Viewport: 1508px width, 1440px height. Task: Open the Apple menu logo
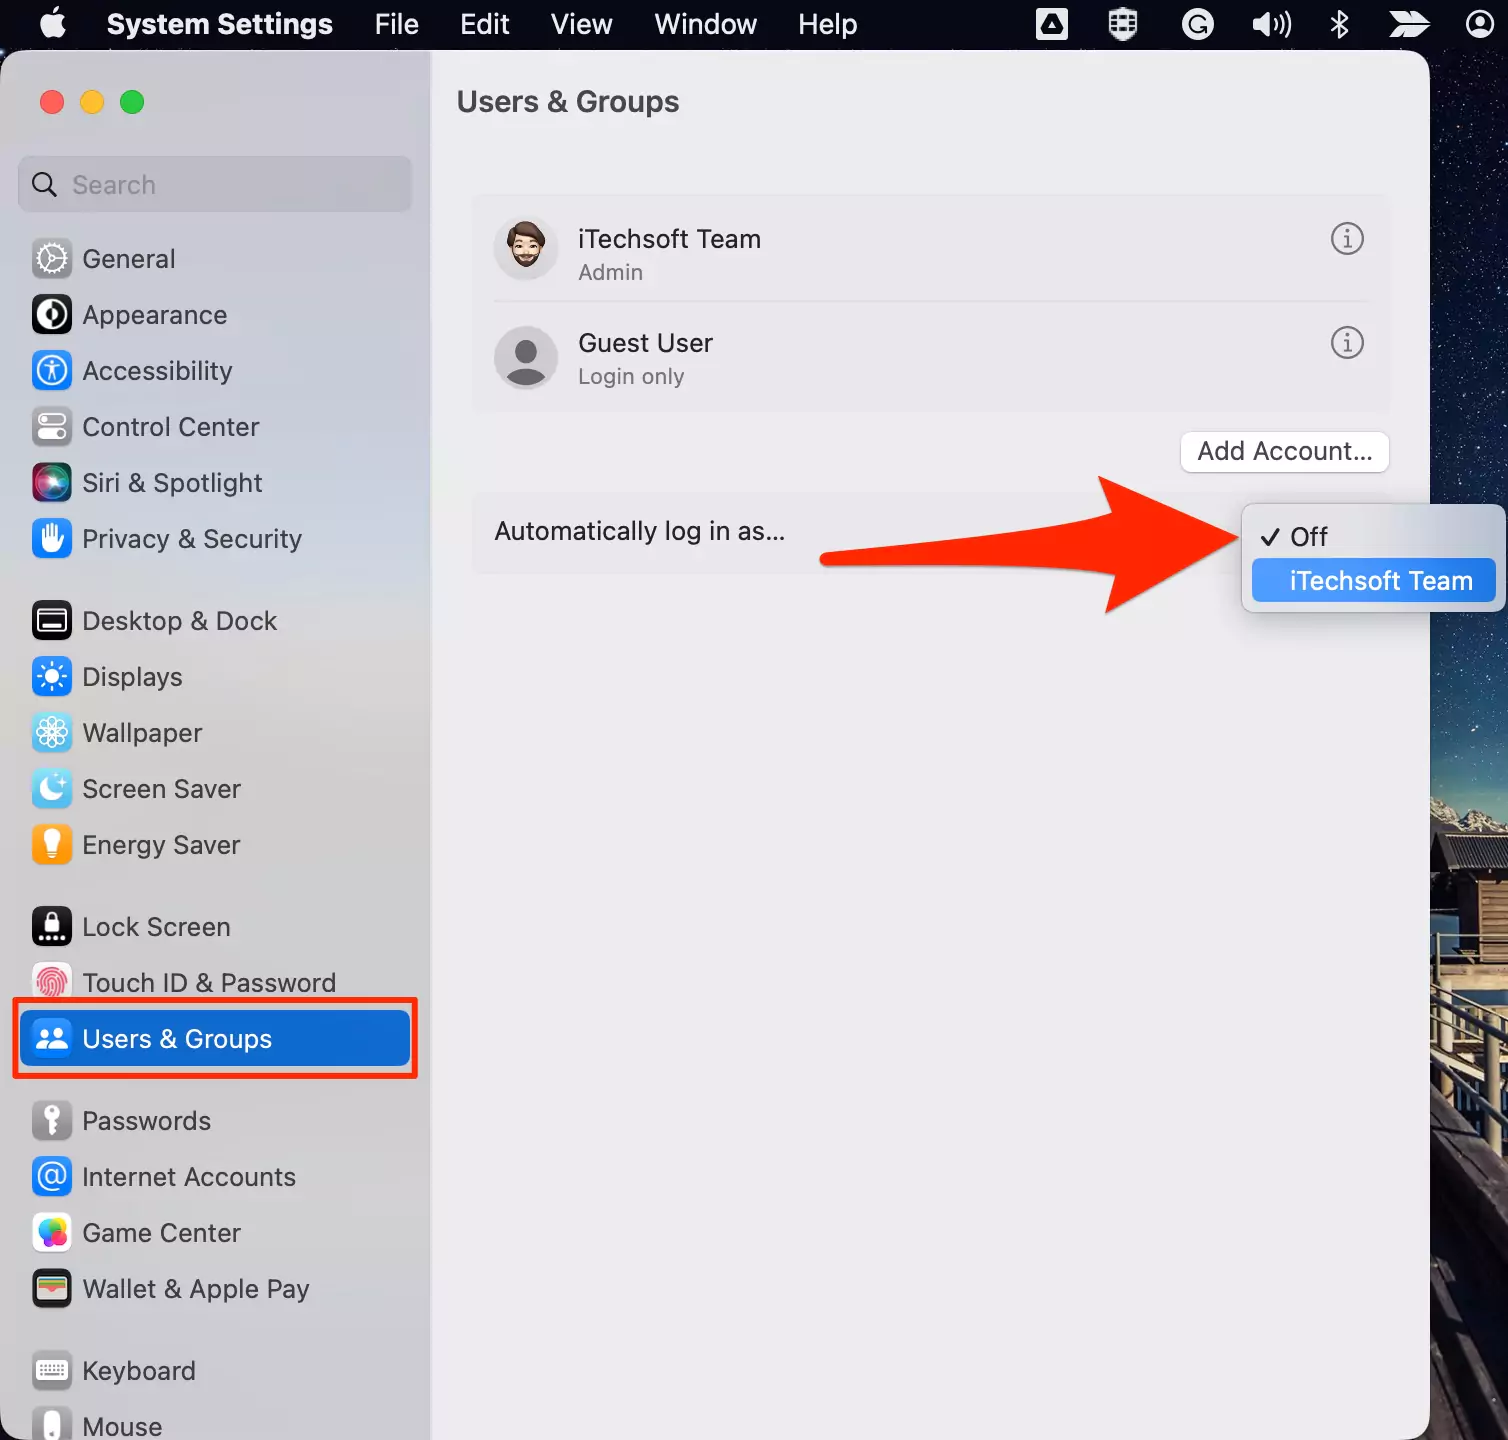(53, 23)
